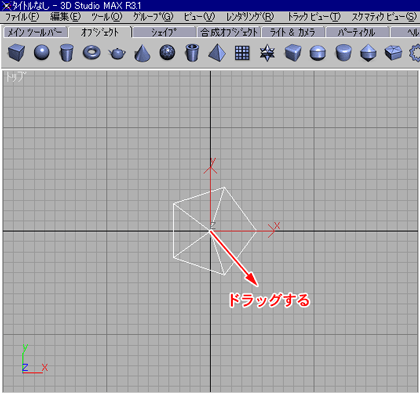
Task: Select the Cone primitive icon
Action: 142,53
